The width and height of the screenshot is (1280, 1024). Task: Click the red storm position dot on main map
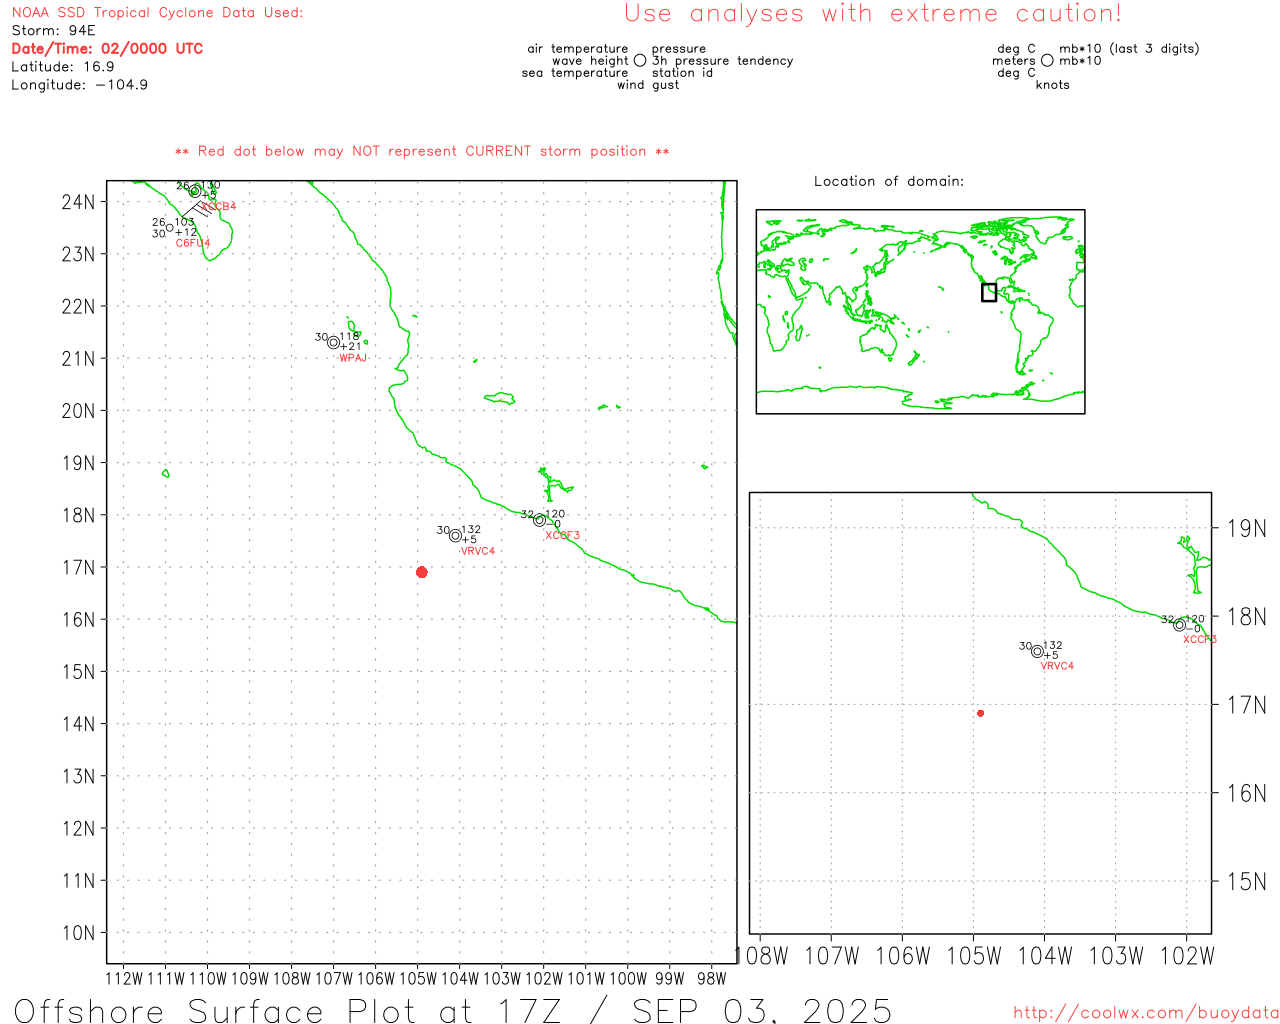point(422,572)
